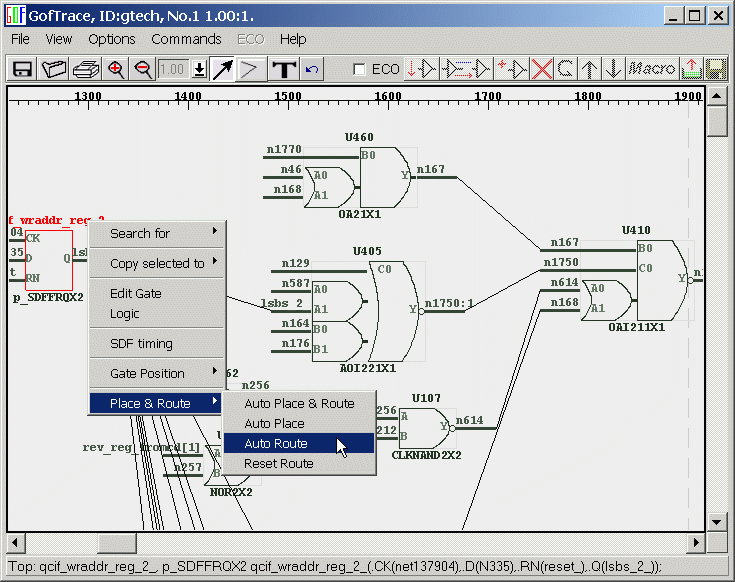Choose SDF timing from context menu
The image size is (735, 582).
pos(141,343)
